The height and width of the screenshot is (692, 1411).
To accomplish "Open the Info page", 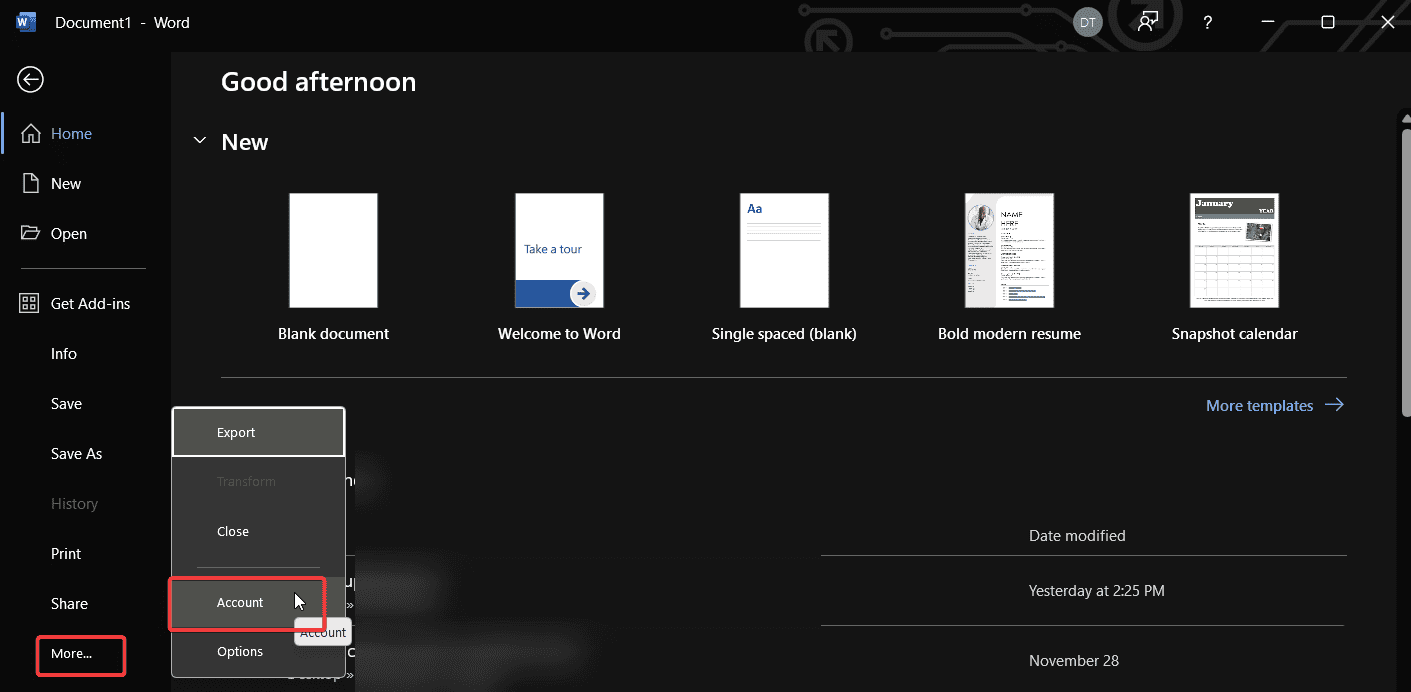I will pyautogui.click(x=64, y=354).
